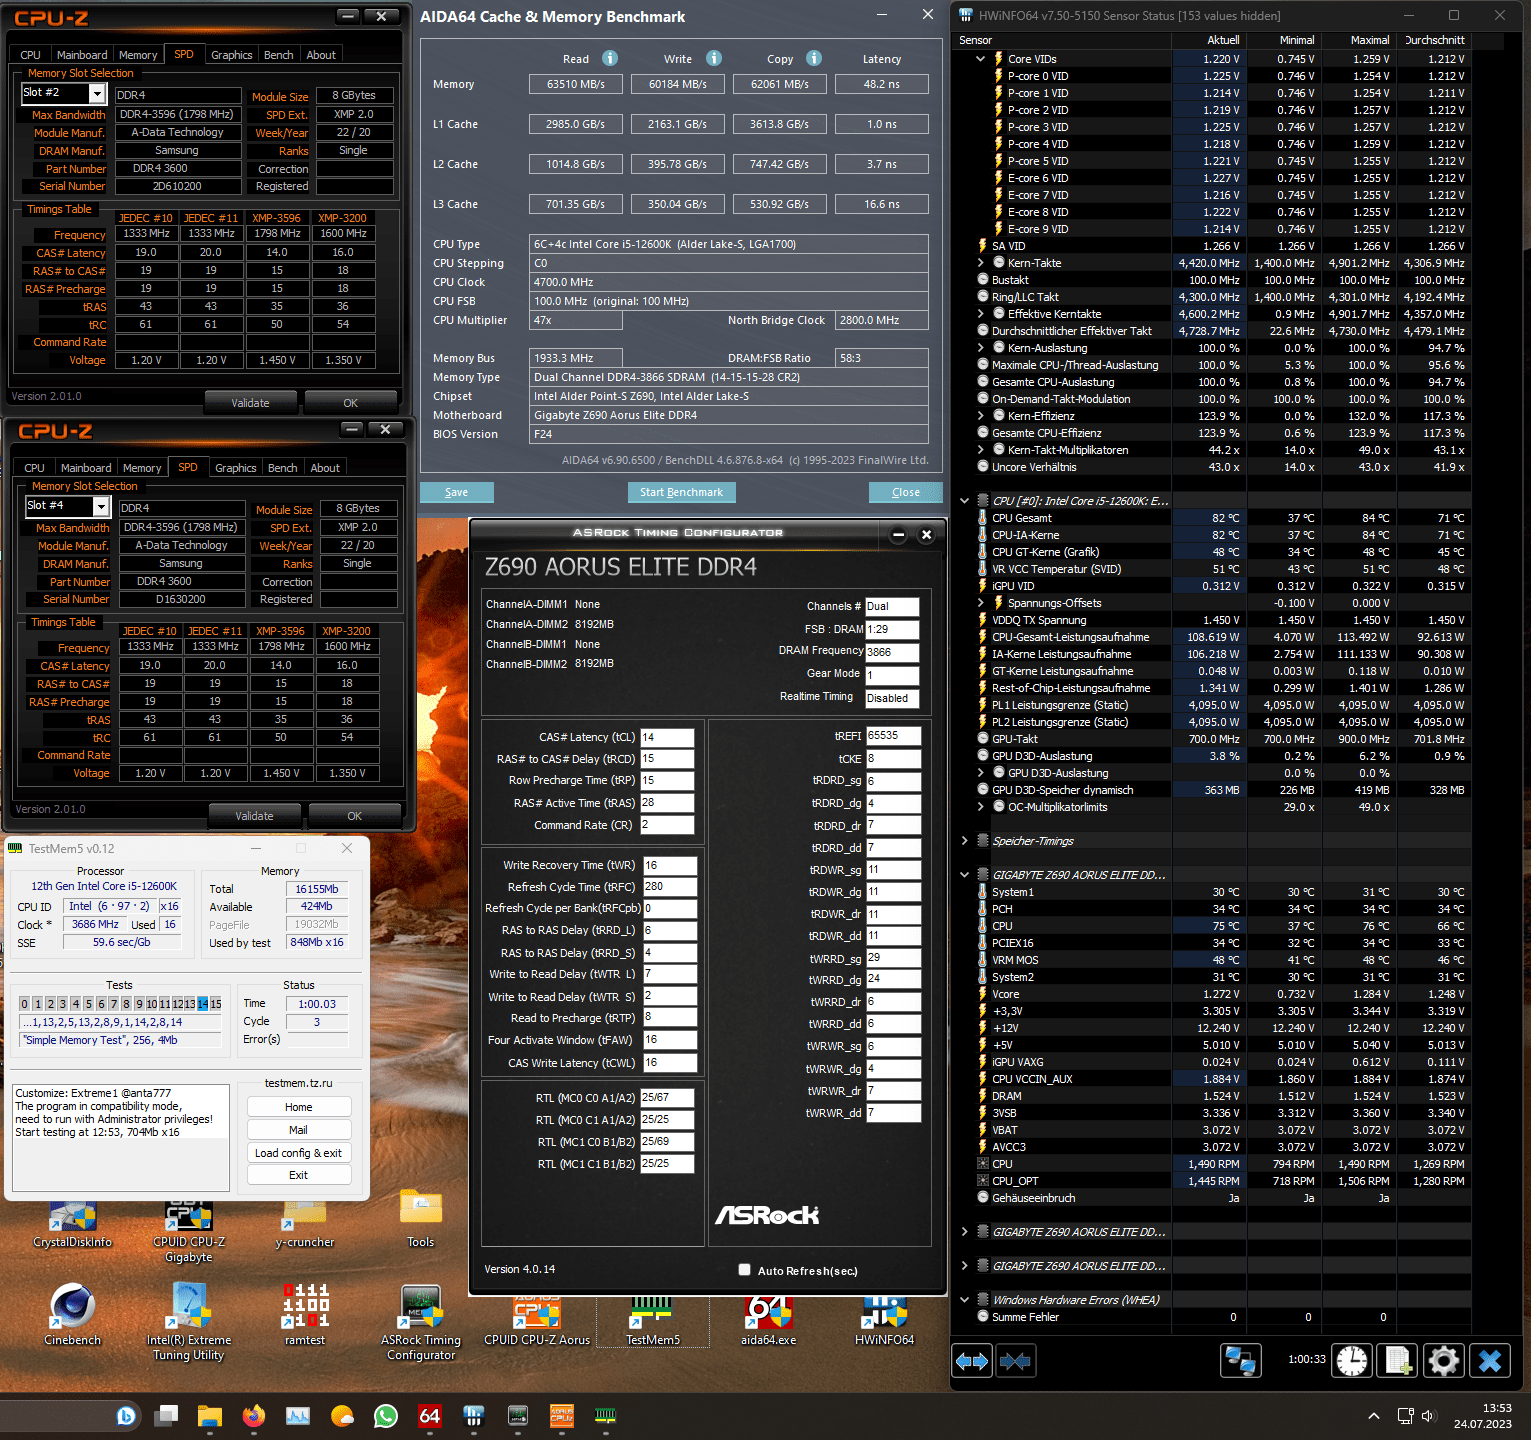Select Bustakt sensor row in HWiNFO
Viewport: 1531px width, 1440px height.
(x=1221, y=280)
